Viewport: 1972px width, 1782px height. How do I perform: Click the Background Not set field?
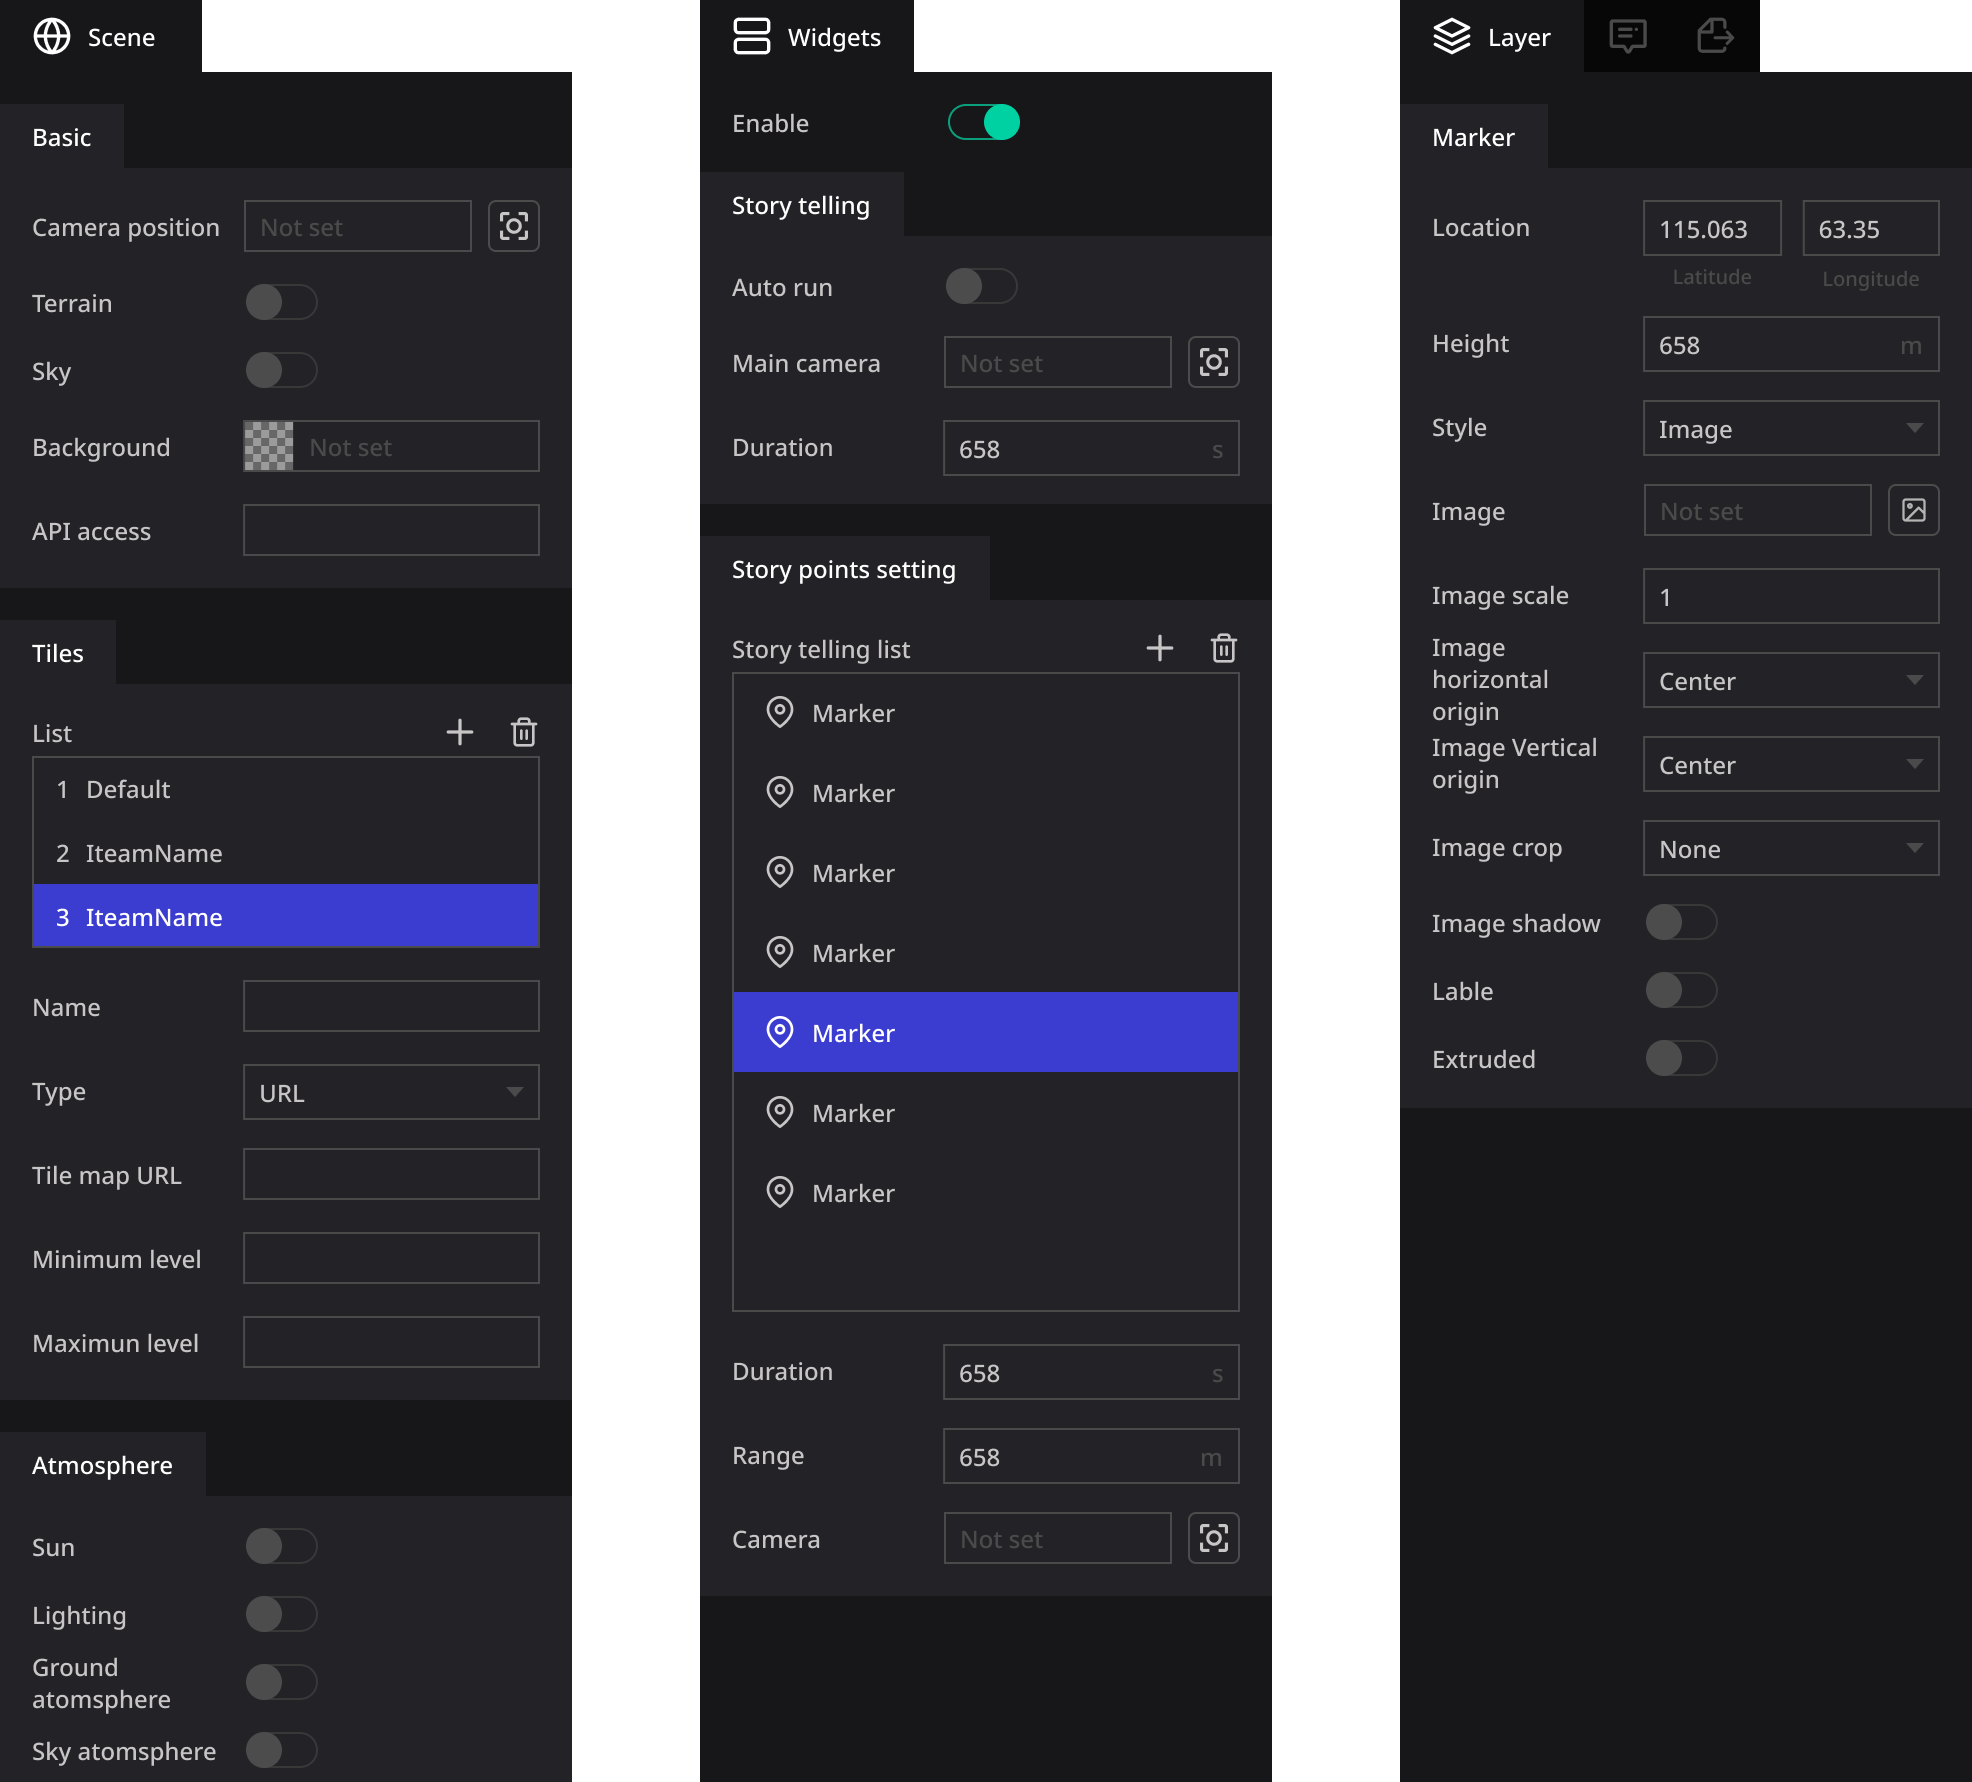[416, 446]
